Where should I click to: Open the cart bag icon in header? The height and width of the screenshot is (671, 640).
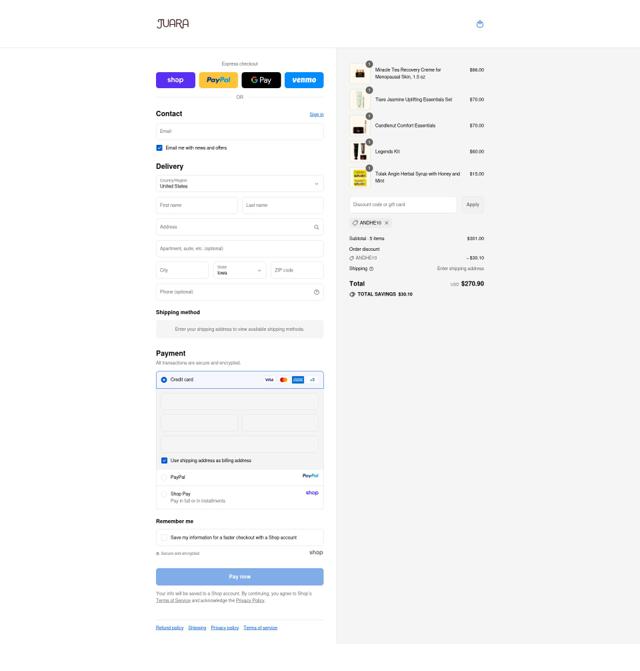point(480,24)
